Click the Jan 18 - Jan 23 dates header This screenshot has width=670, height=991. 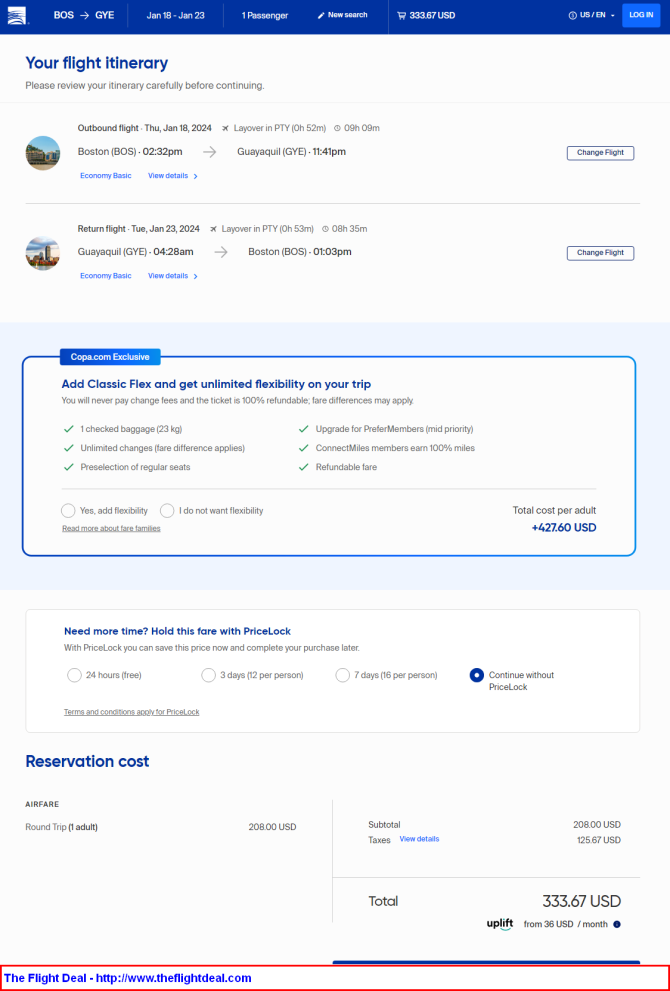click(176, 15)
